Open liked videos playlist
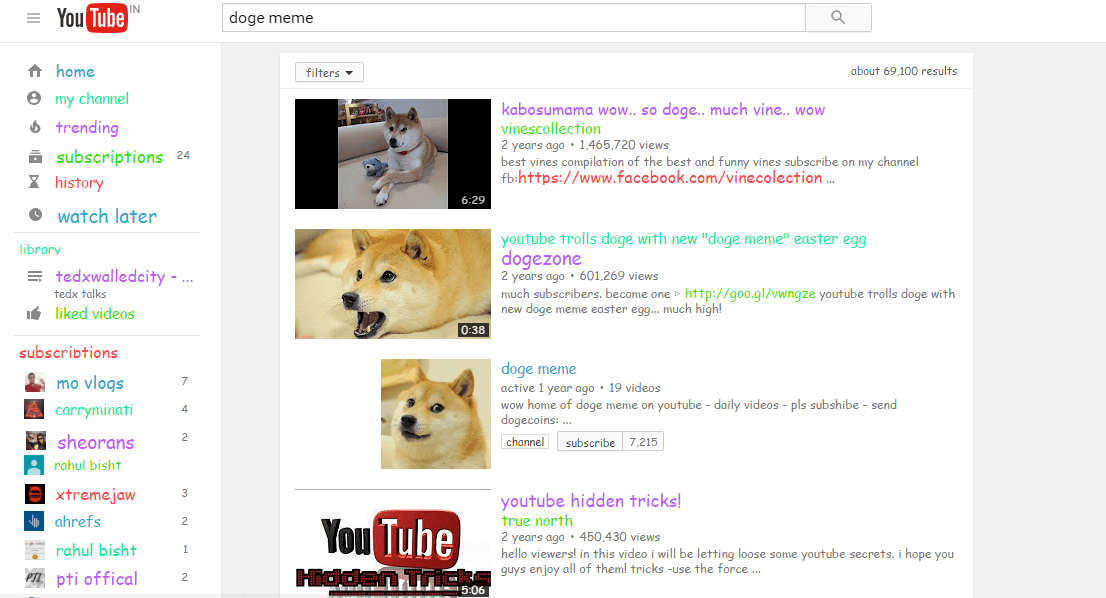Image resolution: width=1106 pixels, height=598 pixels. (95, 313)
